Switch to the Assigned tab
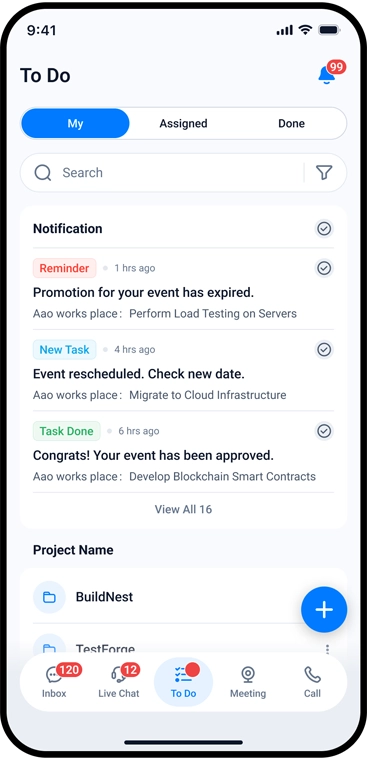367x759 pixels. point(184,123)
